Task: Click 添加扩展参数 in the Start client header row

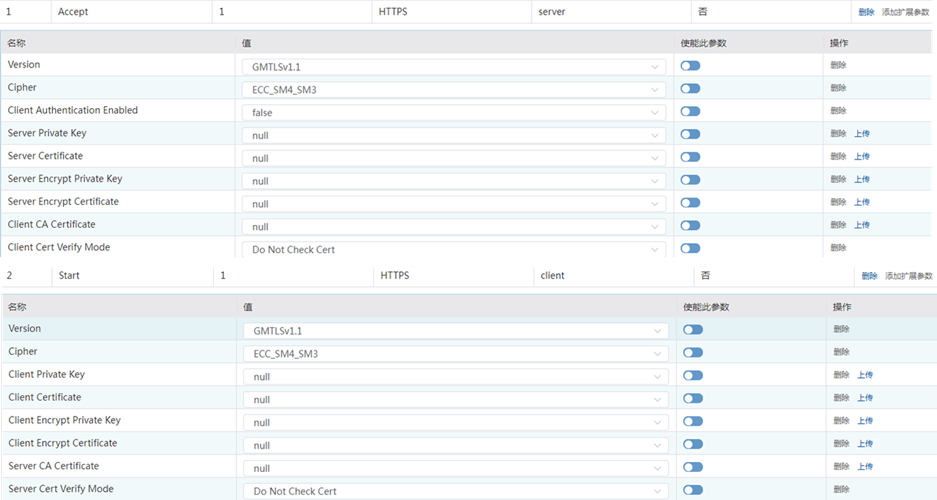Action: [908, 276]
